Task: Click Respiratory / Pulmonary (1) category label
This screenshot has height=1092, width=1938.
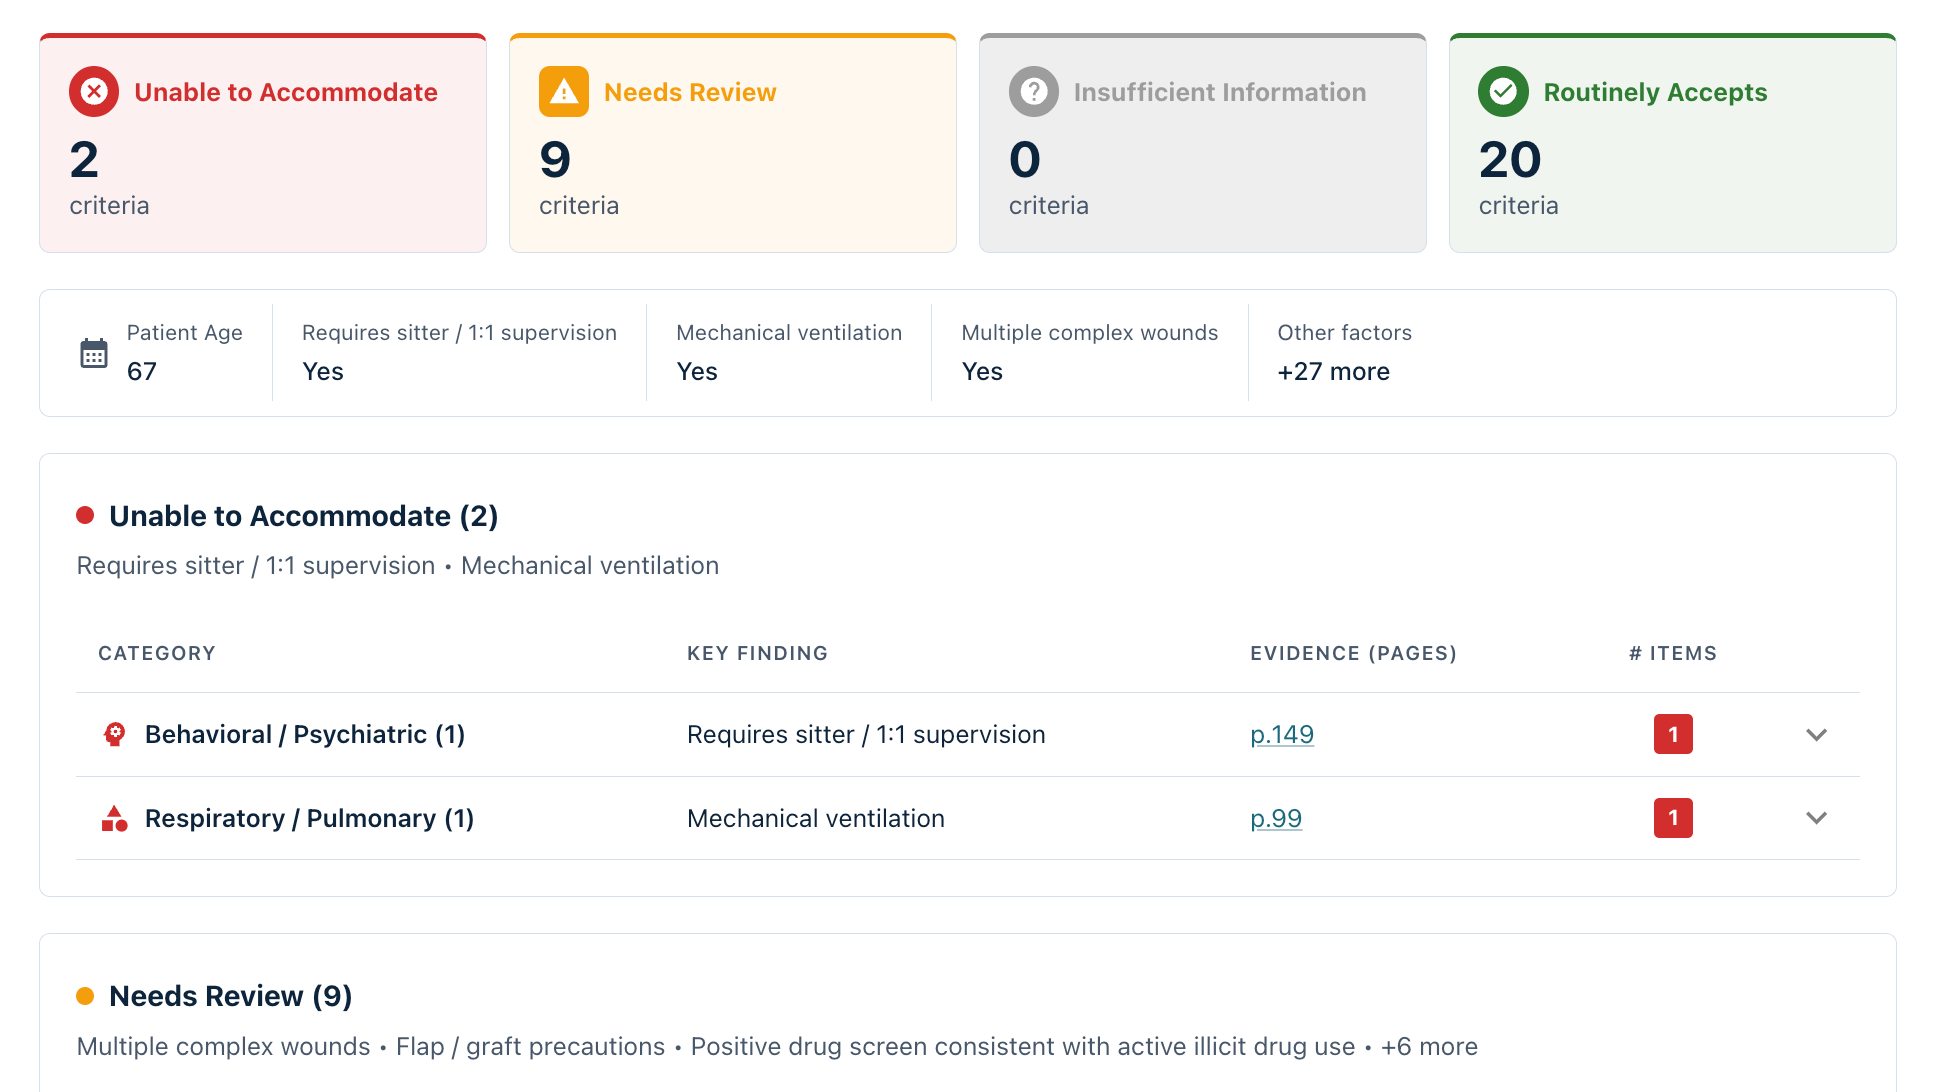Action: [310, 819]
